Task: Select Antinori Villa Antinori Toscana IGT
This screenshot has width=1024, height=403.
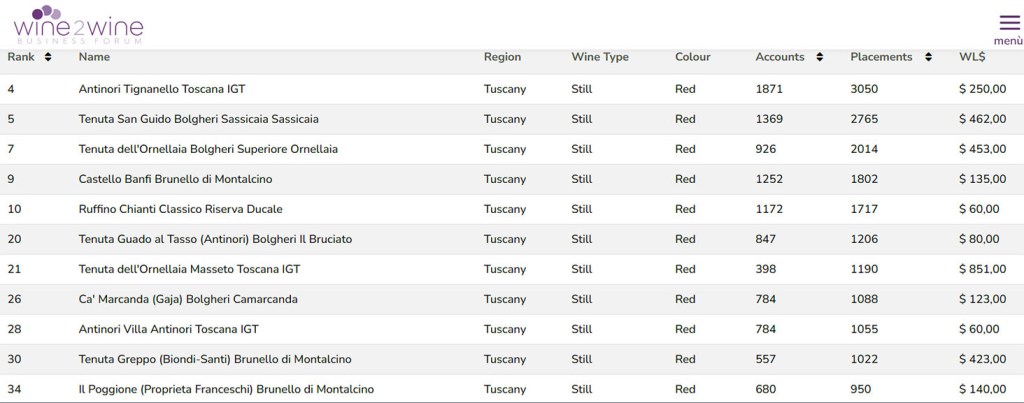Action: pos(168,329)
